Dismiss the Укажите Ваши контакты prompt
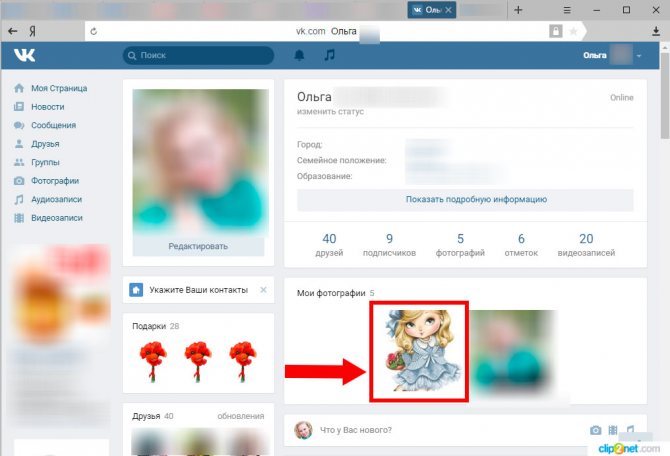This screenshot has height=456, width=670. (x=263, y=290)
